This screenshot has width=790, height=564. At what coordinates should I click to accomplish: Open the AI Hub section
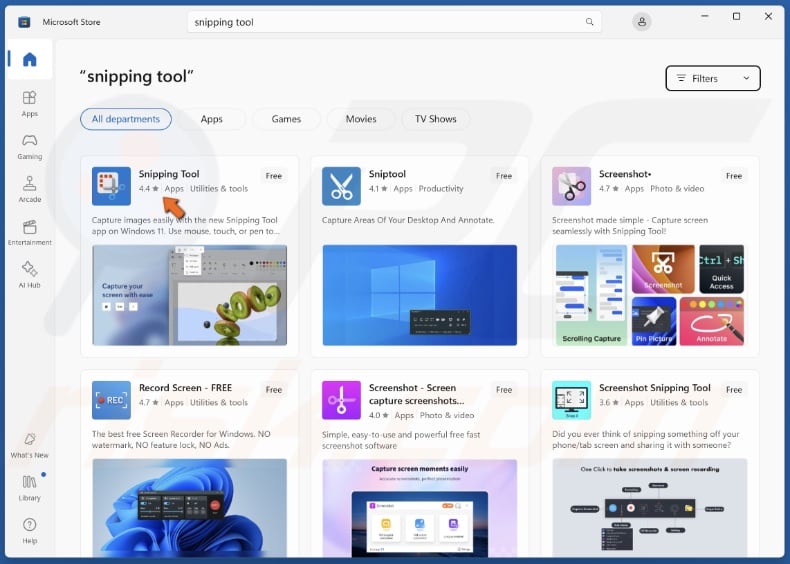[x=30, y=275]
